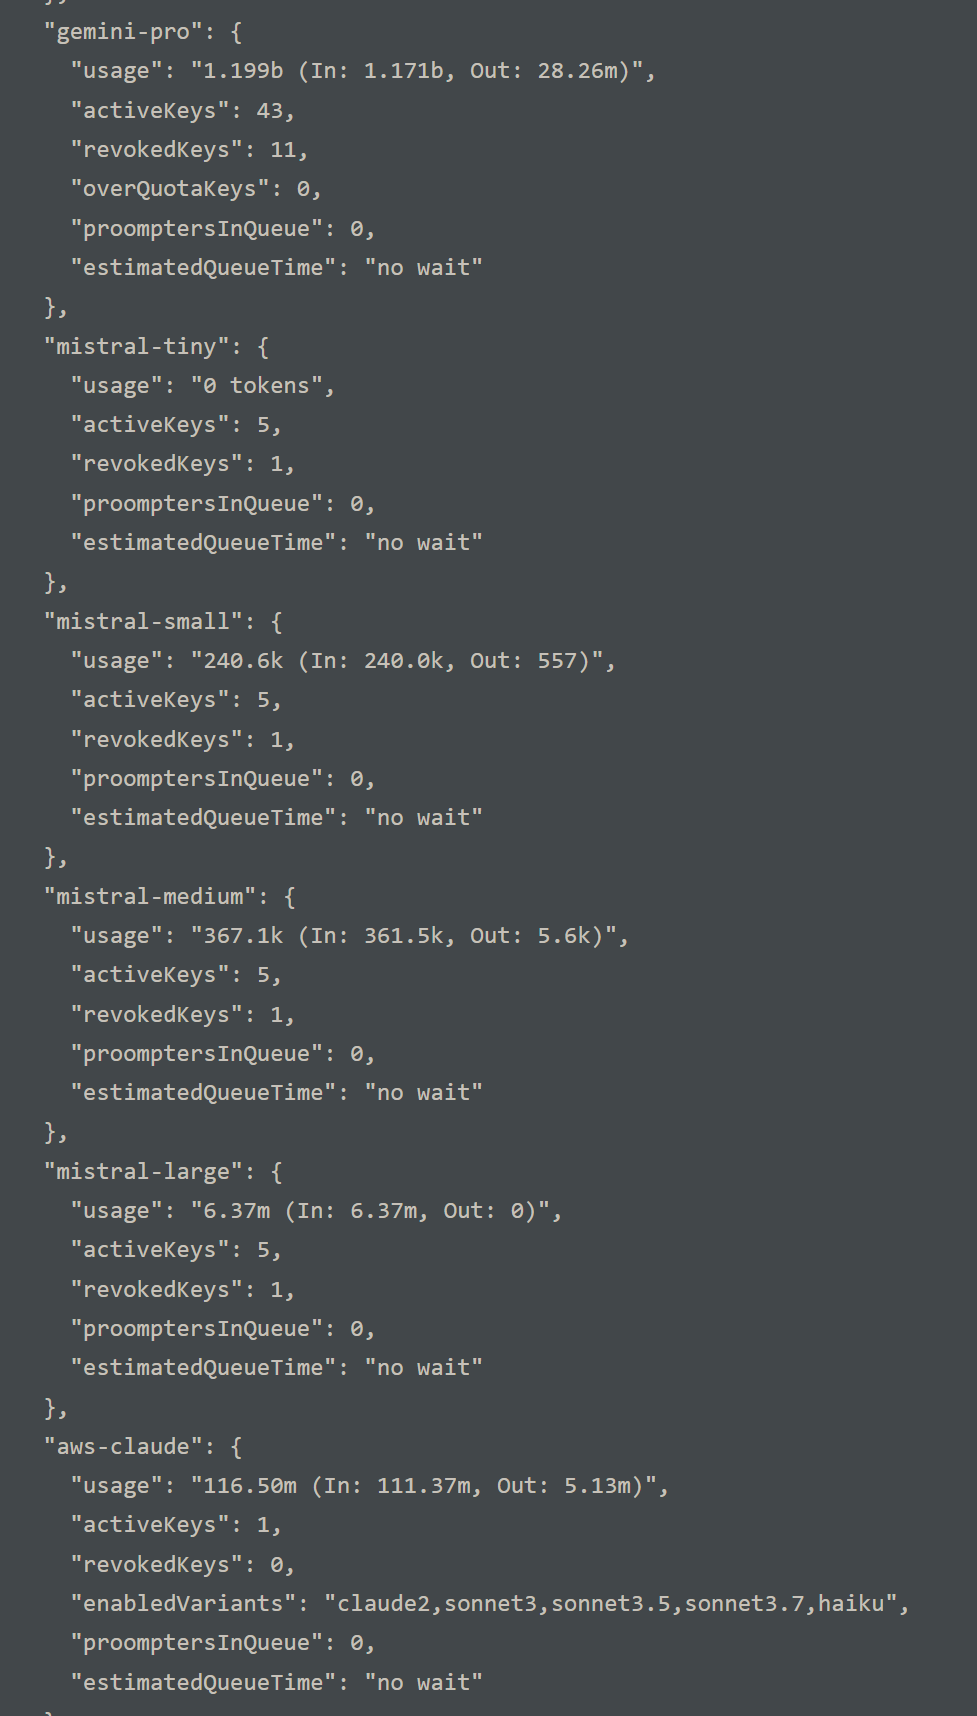Viewport: 977px width, 1716px height.
Task: Click the mistral-large usage "6.37m" text
Action: pyautogui.click(x=236, y=1211)
